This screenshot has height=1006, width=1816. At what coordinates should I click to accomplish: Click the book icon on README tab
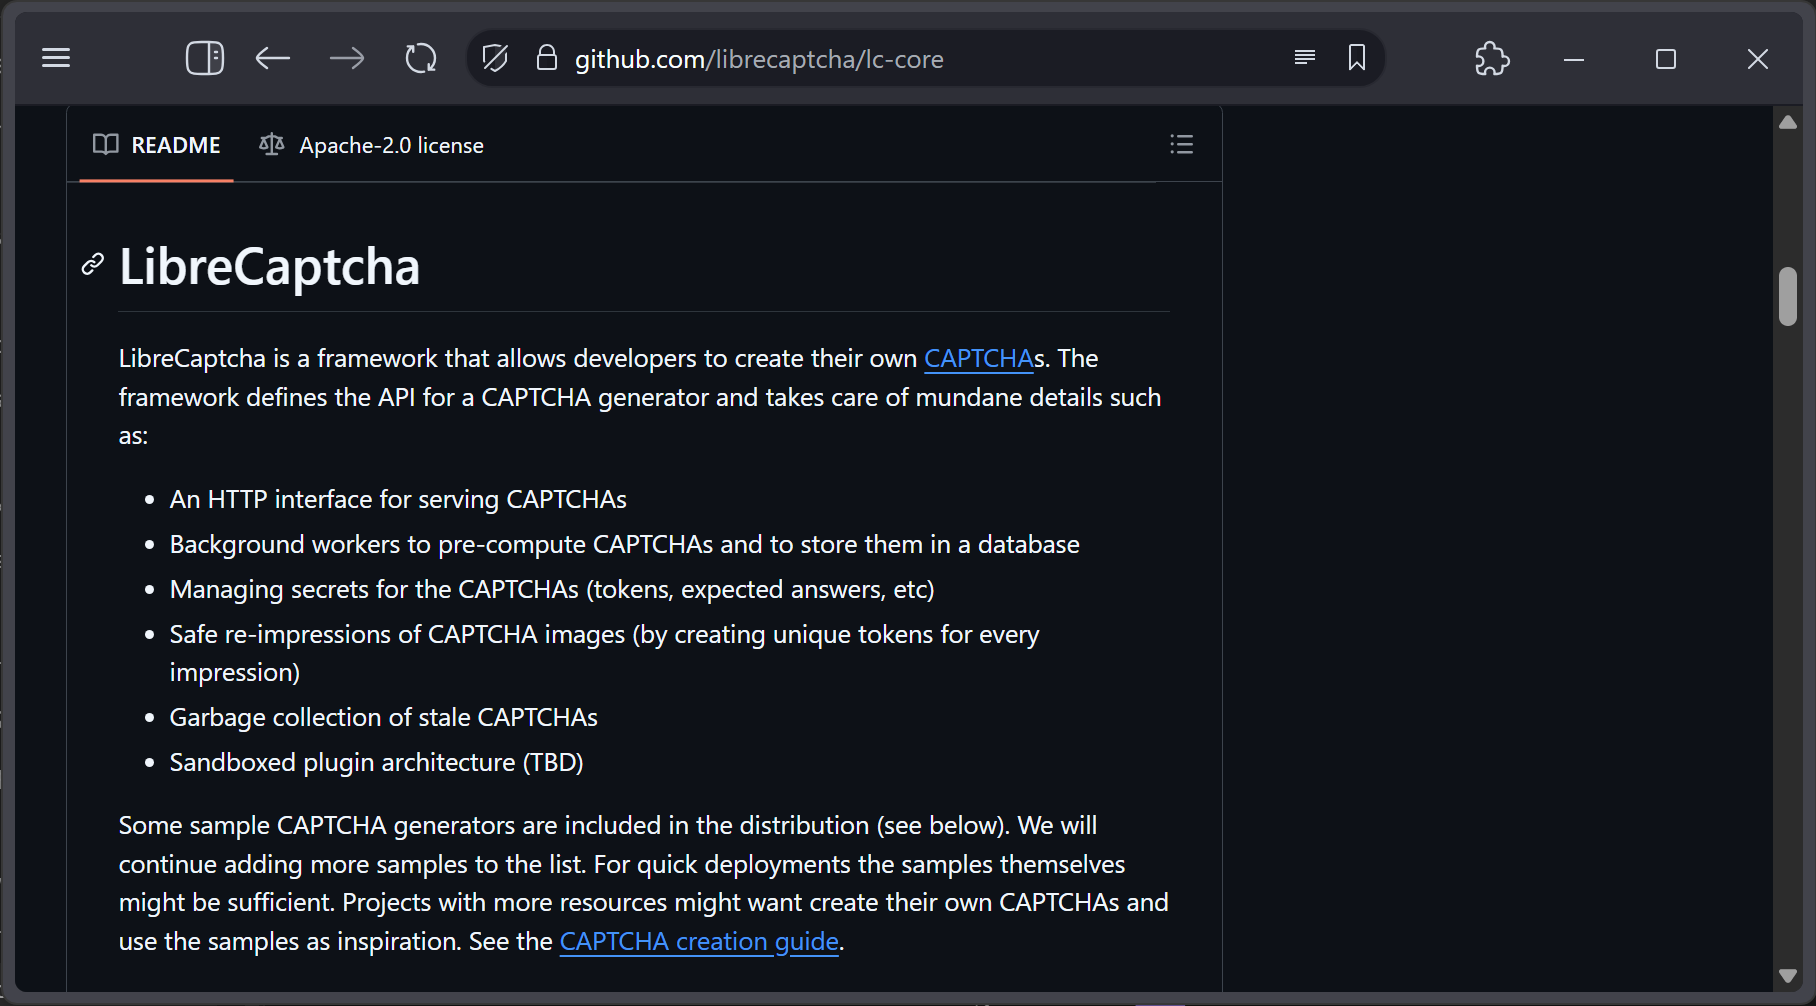pos(105,144)
